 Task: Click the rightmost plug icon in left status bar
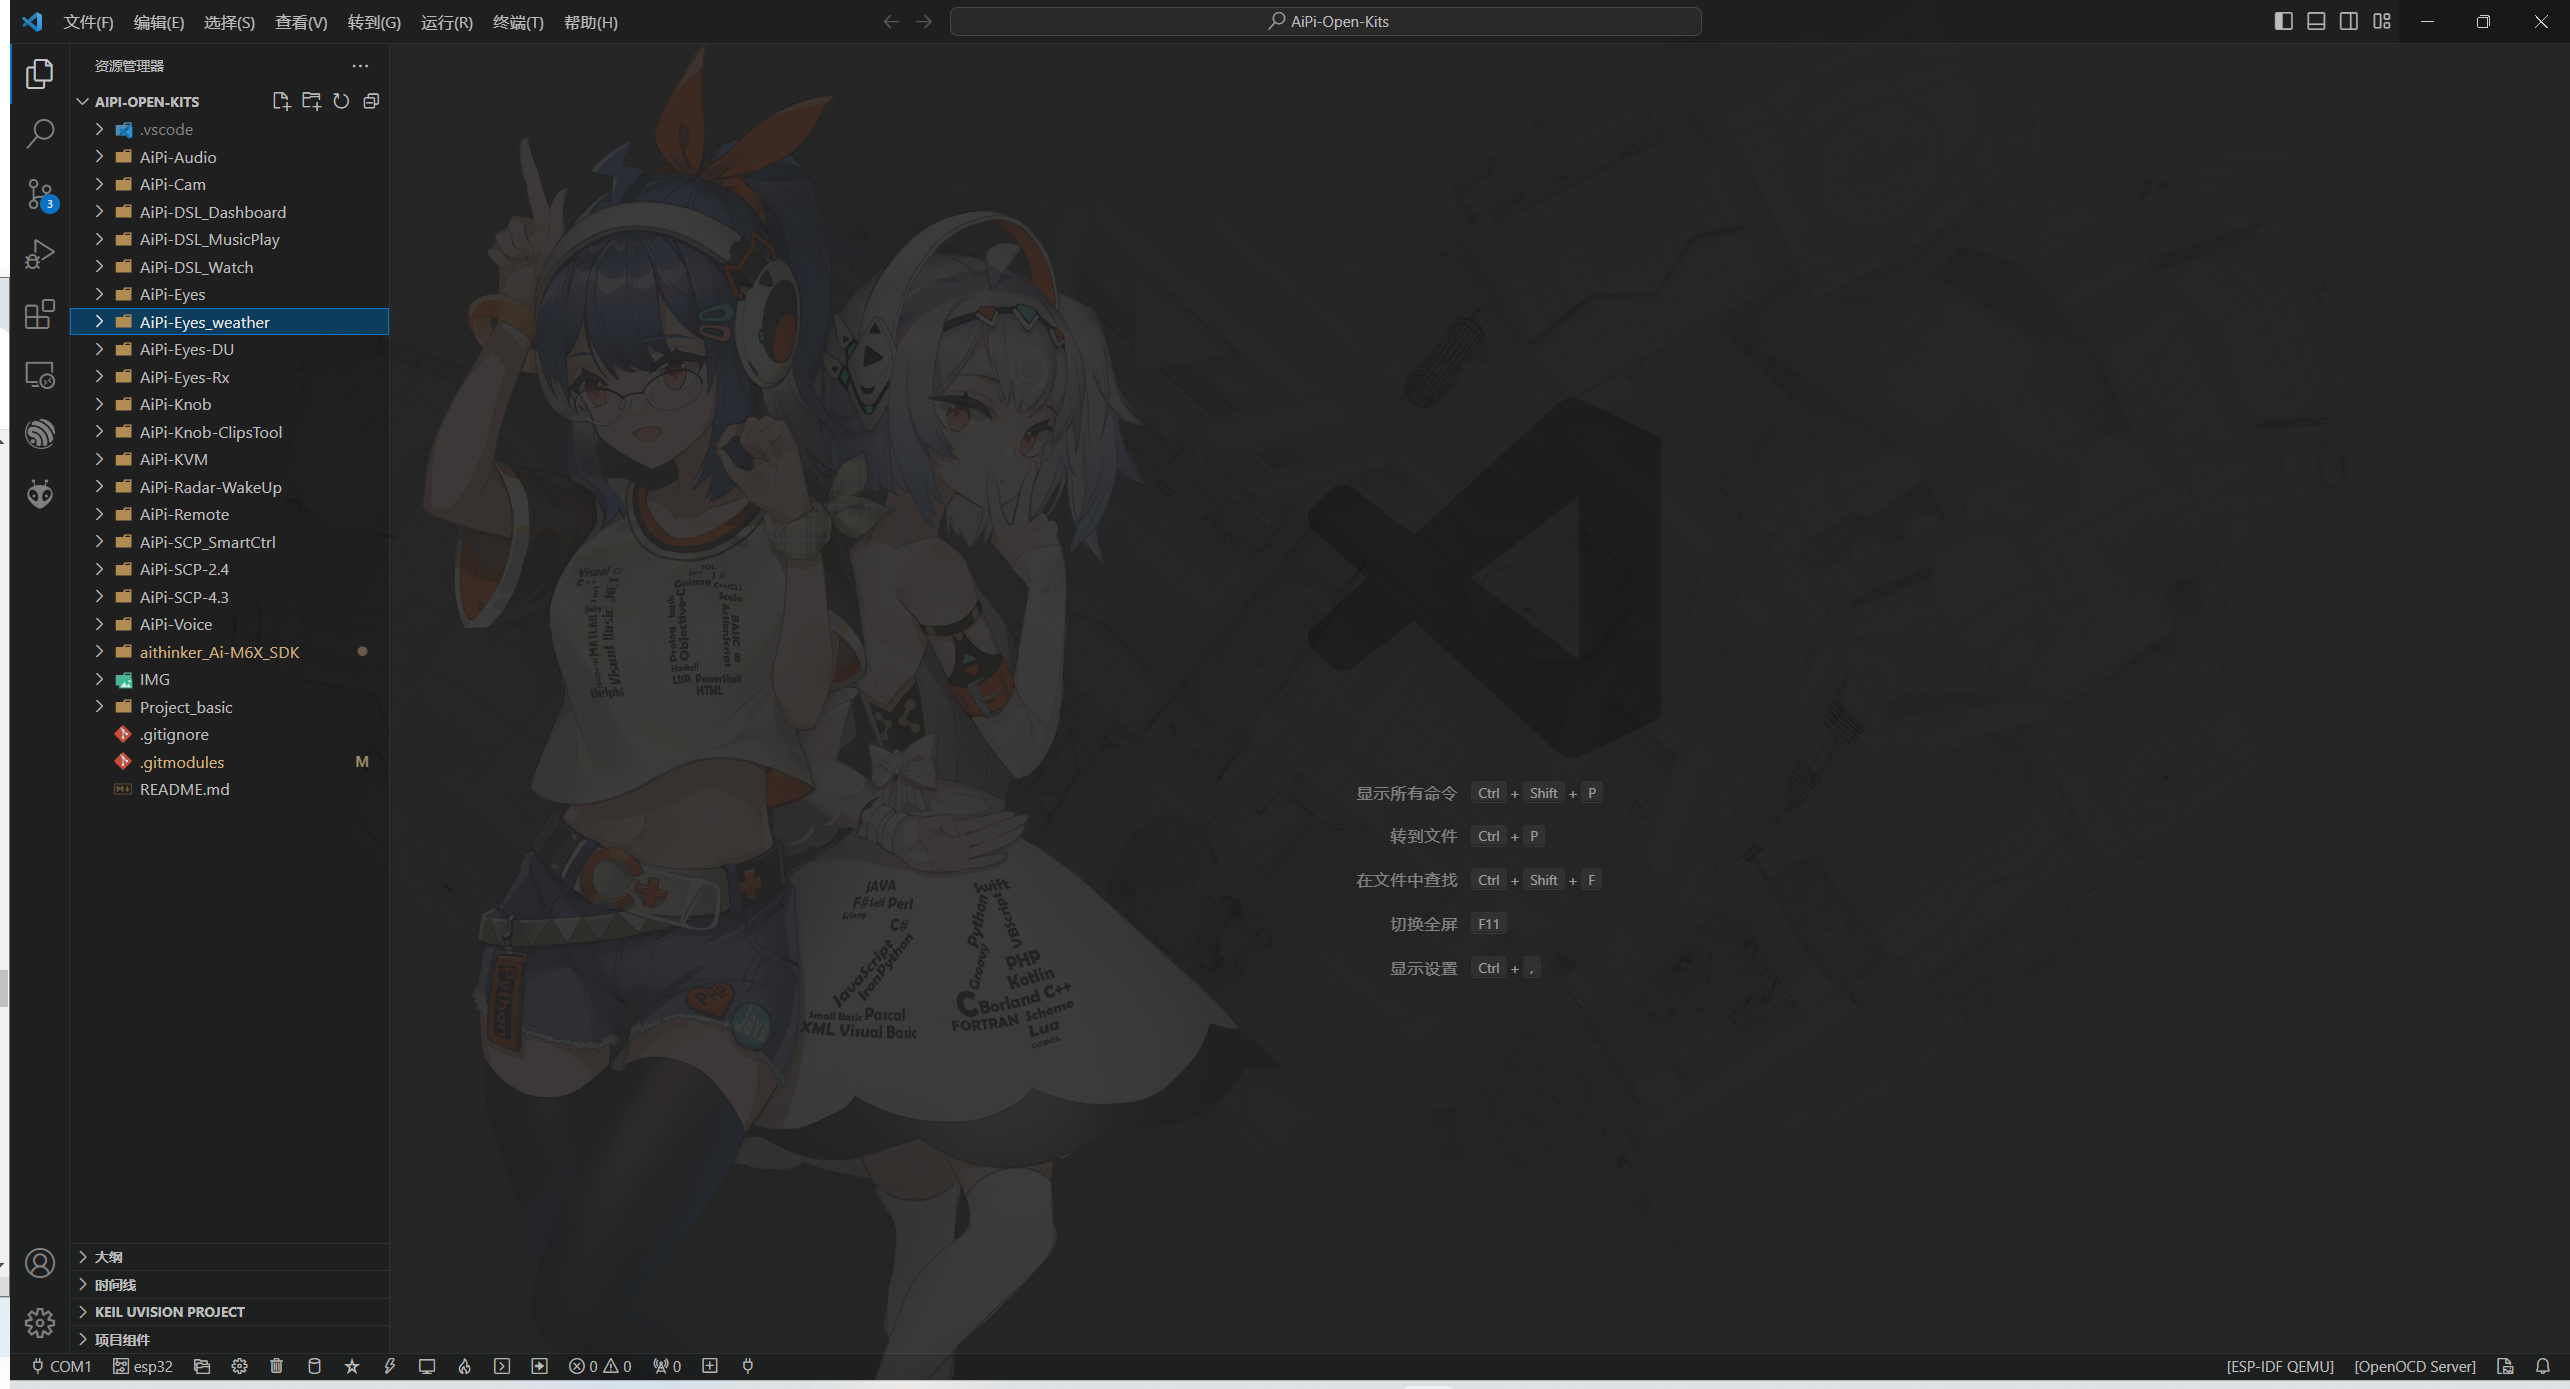tap(748, 1366)
